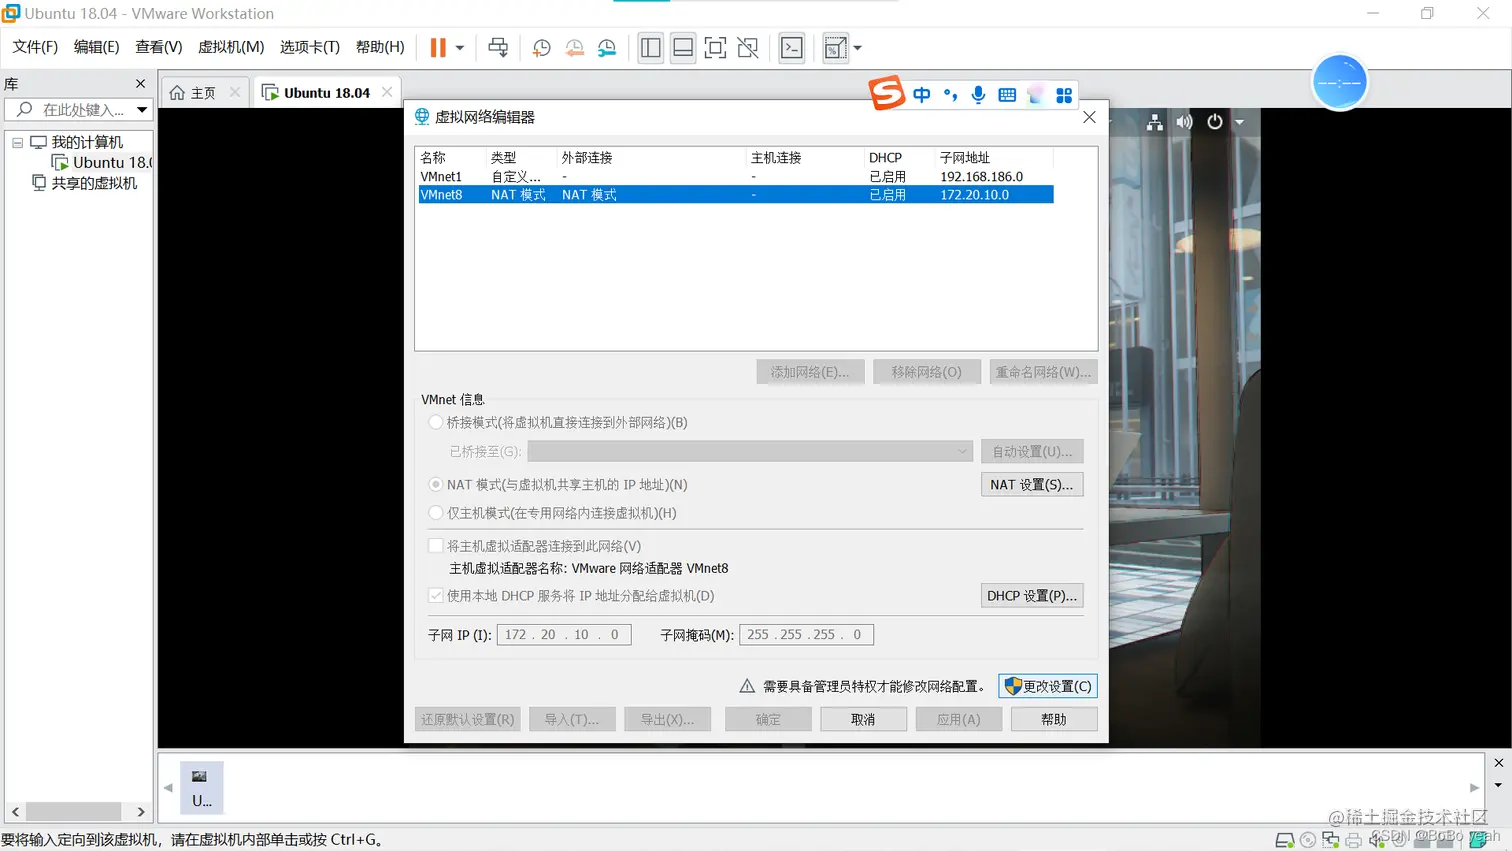Open the 编辑(E) menu

coord(97,47)
